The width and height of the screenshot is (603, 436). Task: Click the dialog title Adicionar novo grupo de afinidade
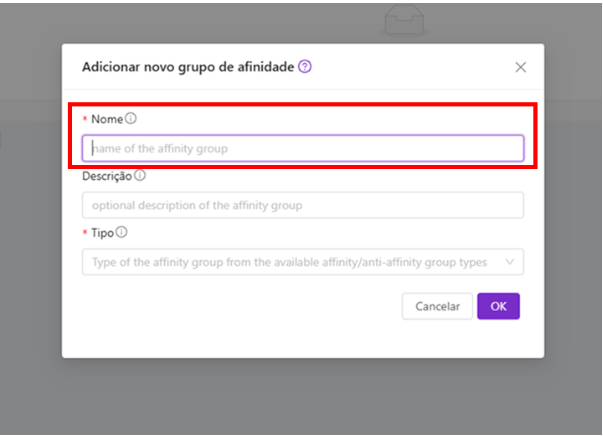[x=188, y=67]
